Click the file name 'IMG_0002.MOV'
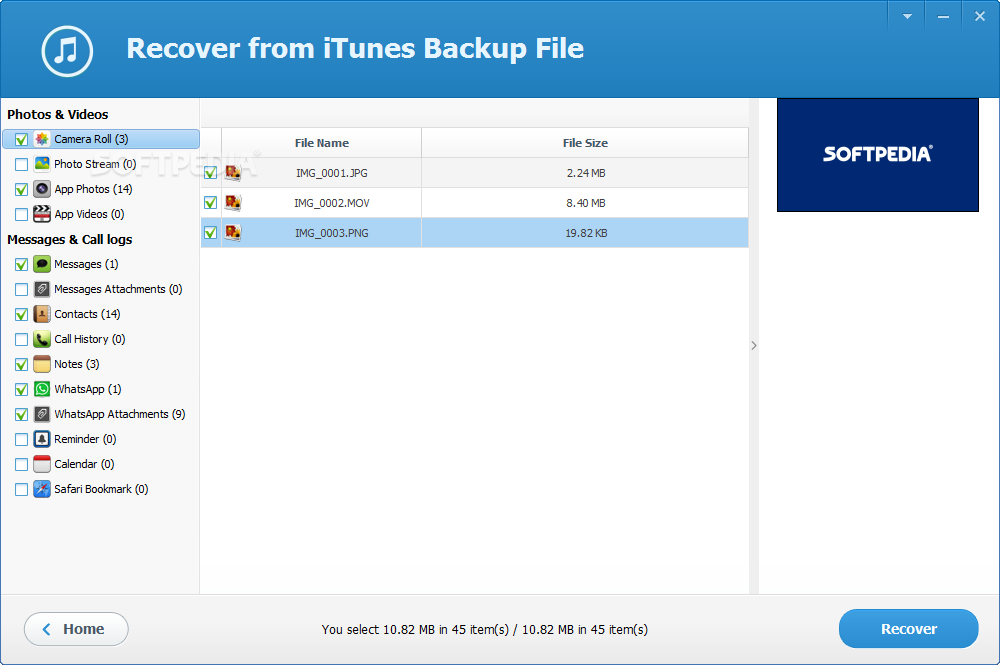 point(332,203)
